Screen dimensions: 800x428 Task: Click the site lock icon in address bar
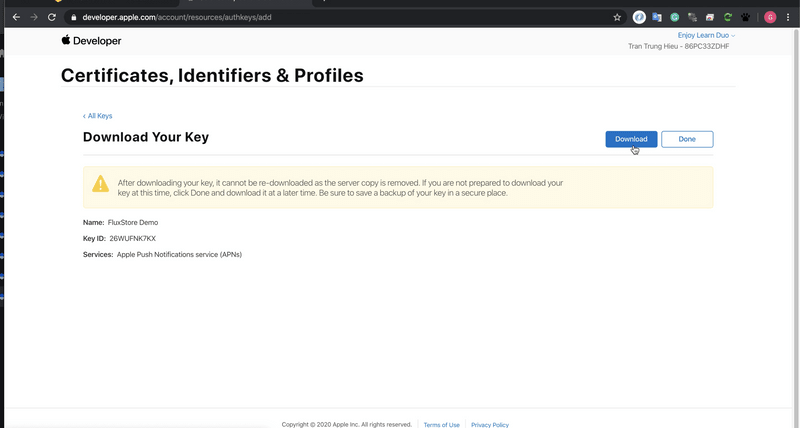73,17
